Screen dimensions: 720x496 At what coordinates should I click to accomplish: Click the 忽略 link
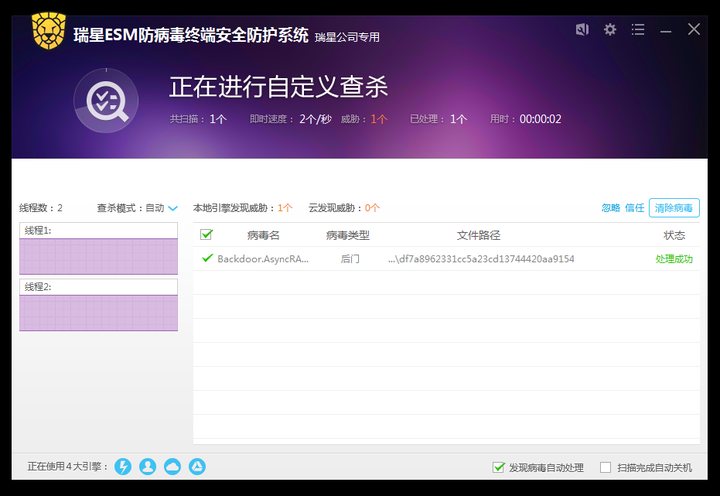[x=611, y=208]
